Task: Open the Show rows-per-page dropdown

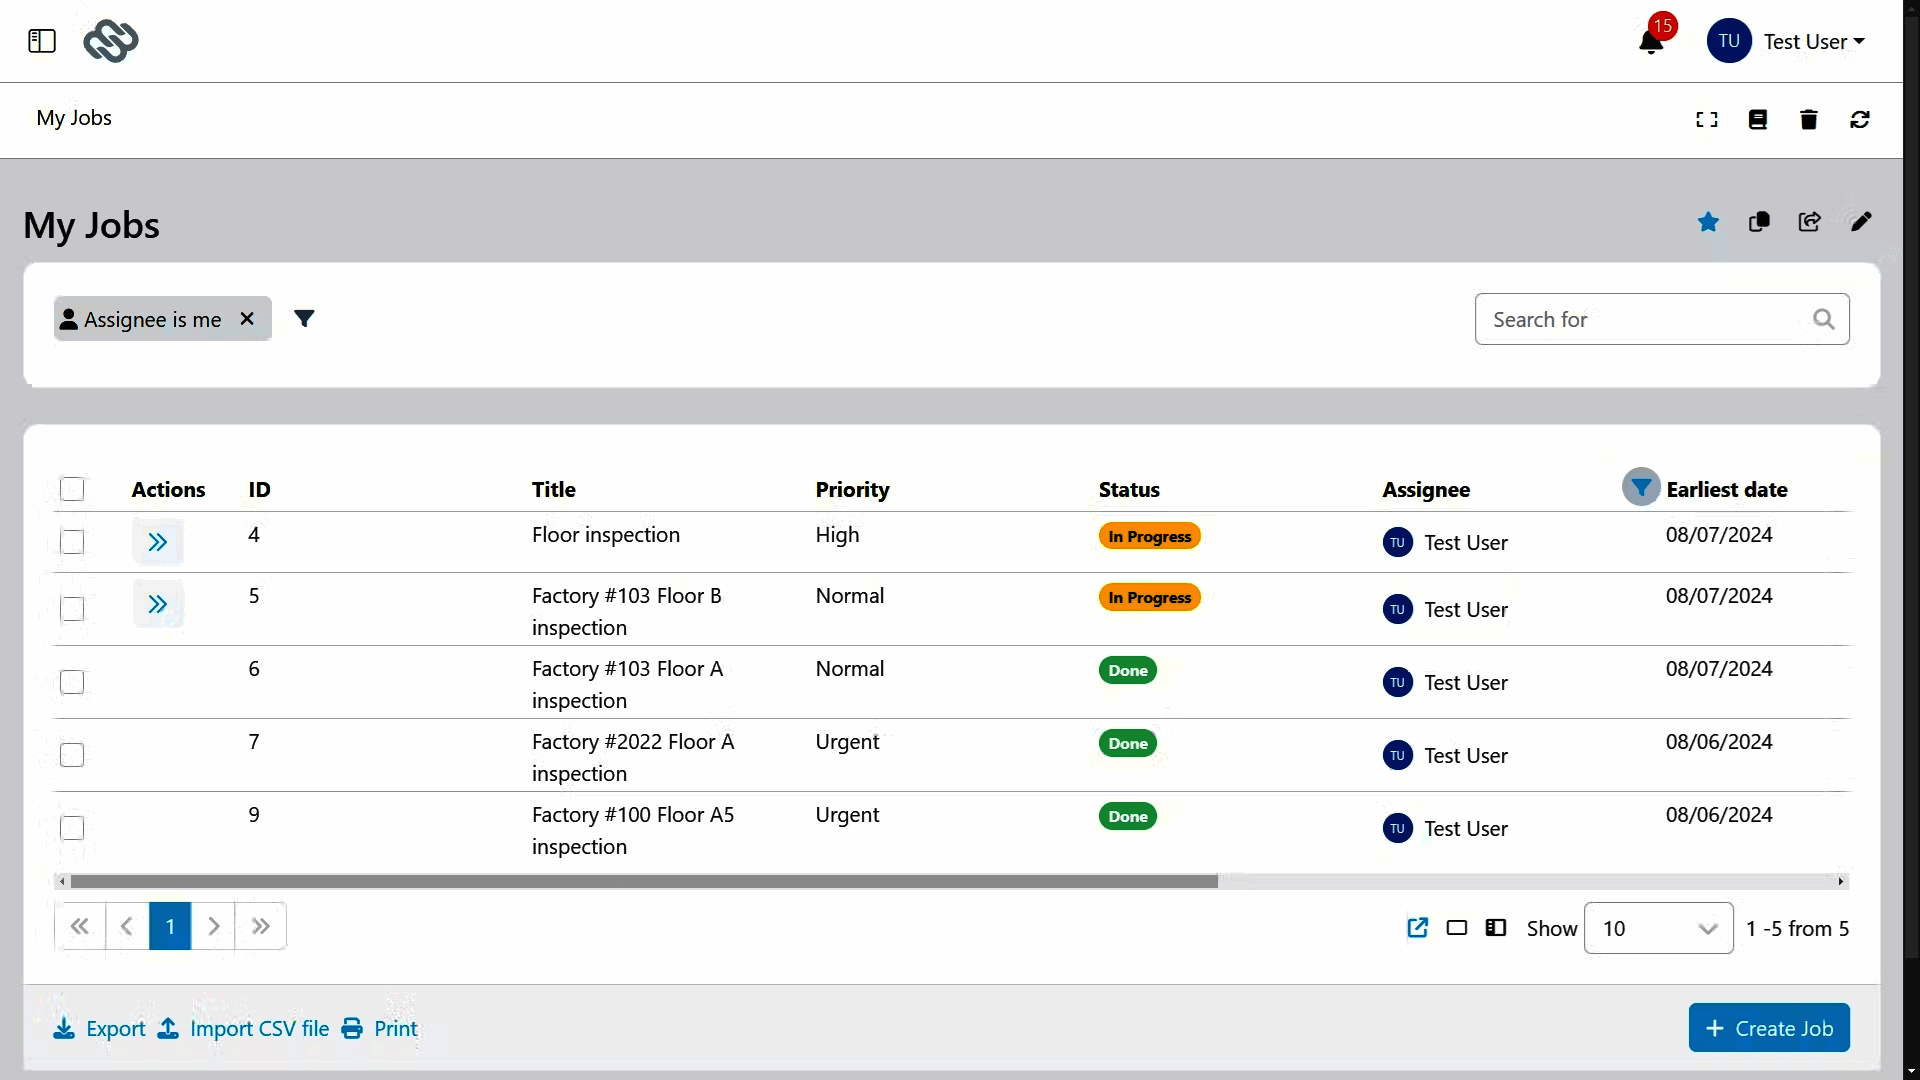Action: pyautogui.click(x=1659, y=928)
